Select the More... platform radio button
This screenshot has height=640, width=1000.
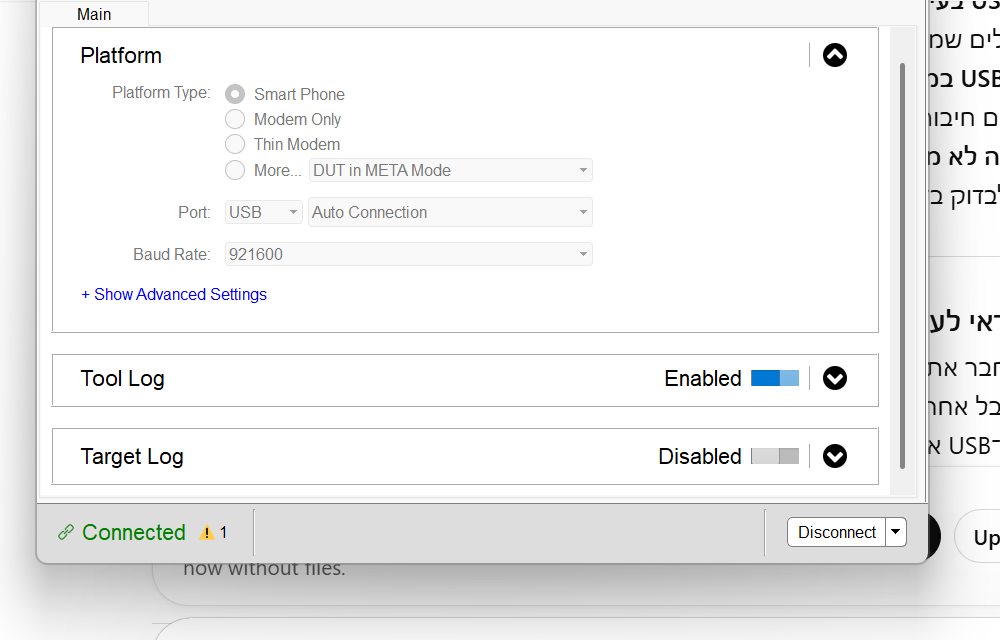point(235,170)
